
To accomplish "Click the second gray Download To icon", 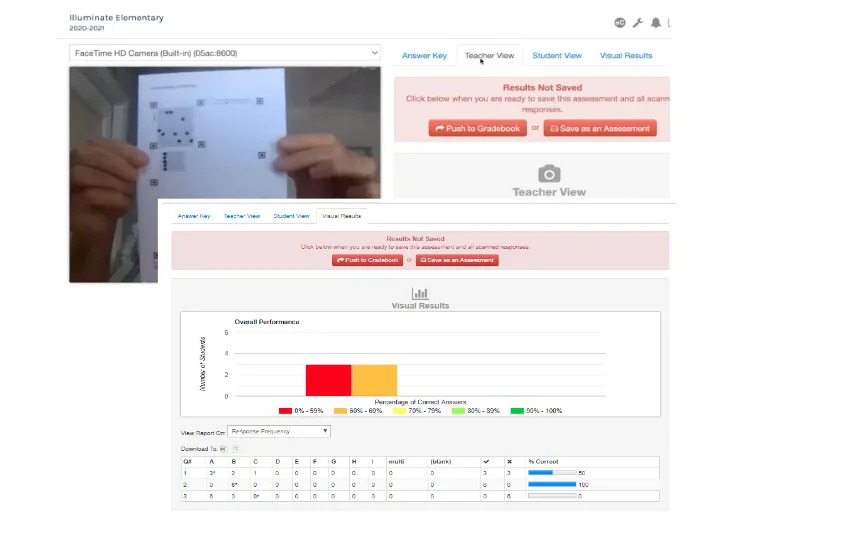I will pos(236,449).
